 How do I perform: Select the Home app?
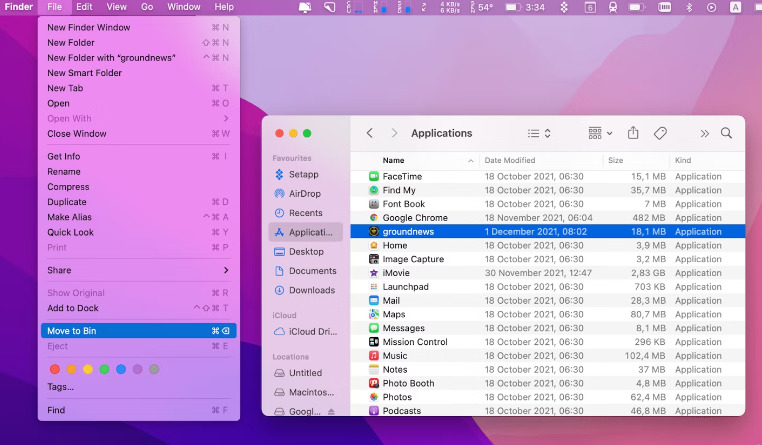(x=547, y=245)
